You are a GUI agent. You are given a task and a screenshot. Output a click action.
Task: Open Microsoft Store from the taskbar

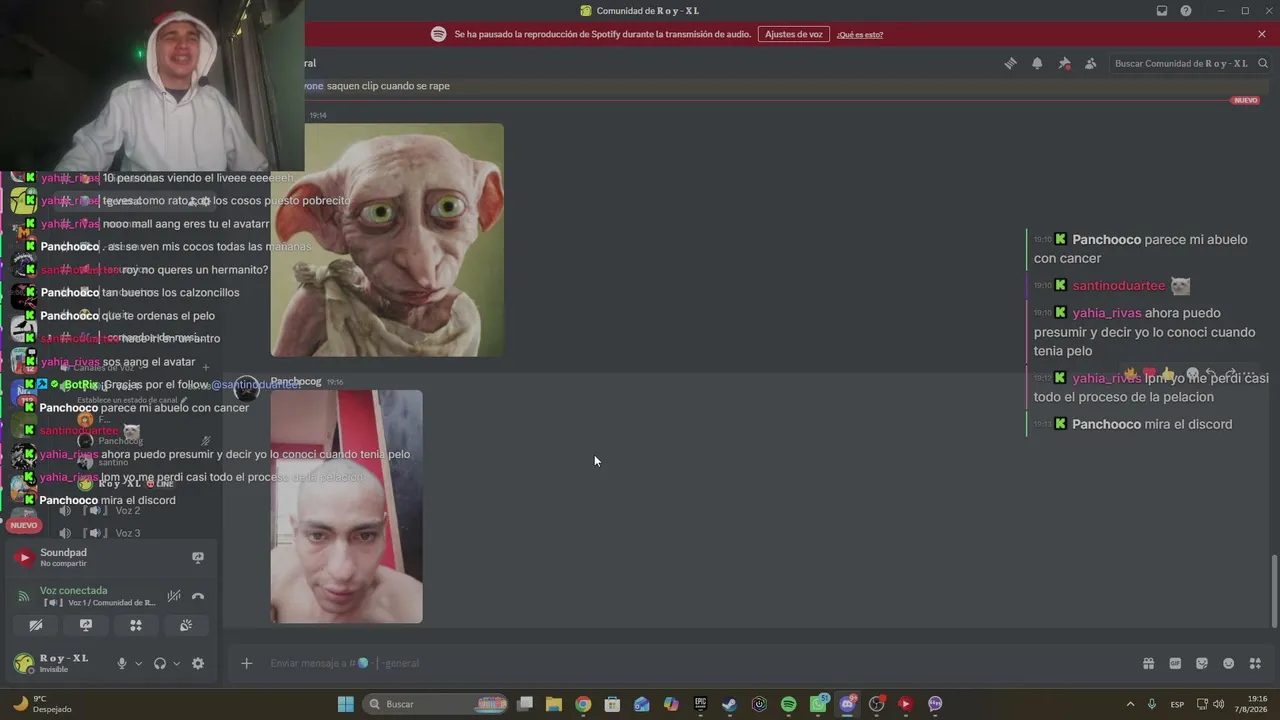613,704
